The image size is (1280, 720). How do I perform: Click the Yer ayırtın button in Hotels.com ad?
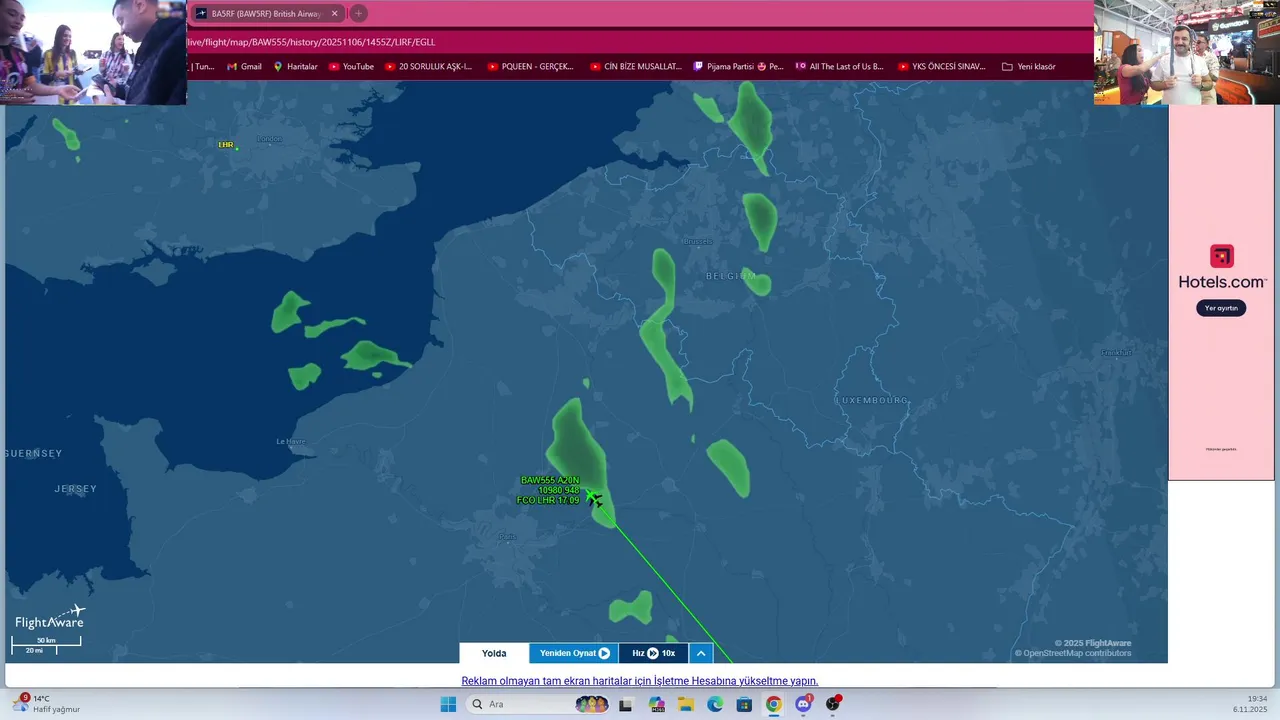(1221, 308)
